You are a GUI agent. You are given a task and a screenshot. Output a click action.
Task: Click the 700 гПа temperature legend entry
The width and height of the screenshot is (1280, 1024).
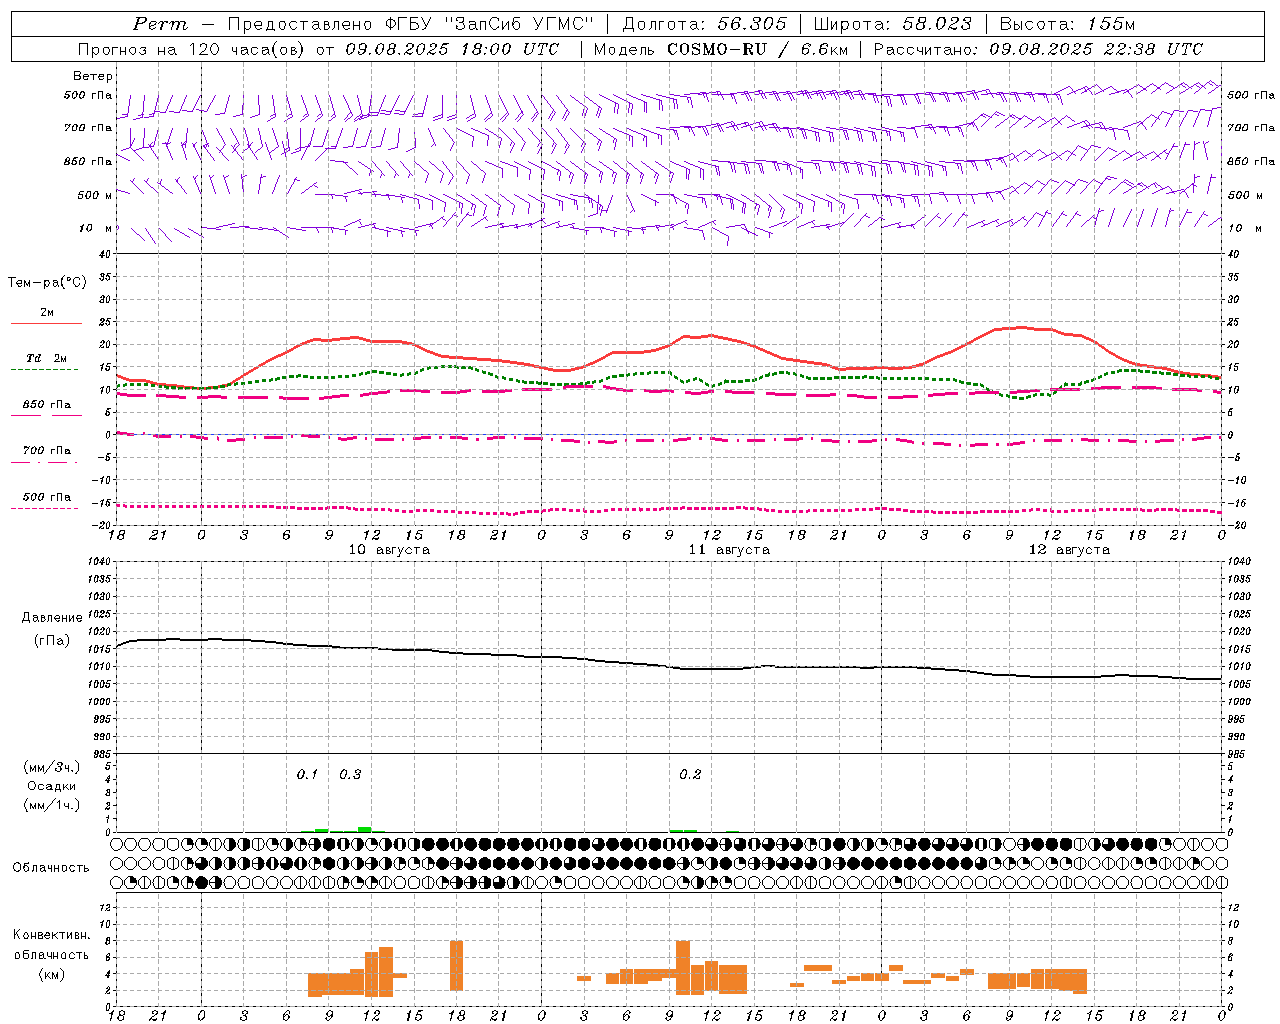(46, 451)
